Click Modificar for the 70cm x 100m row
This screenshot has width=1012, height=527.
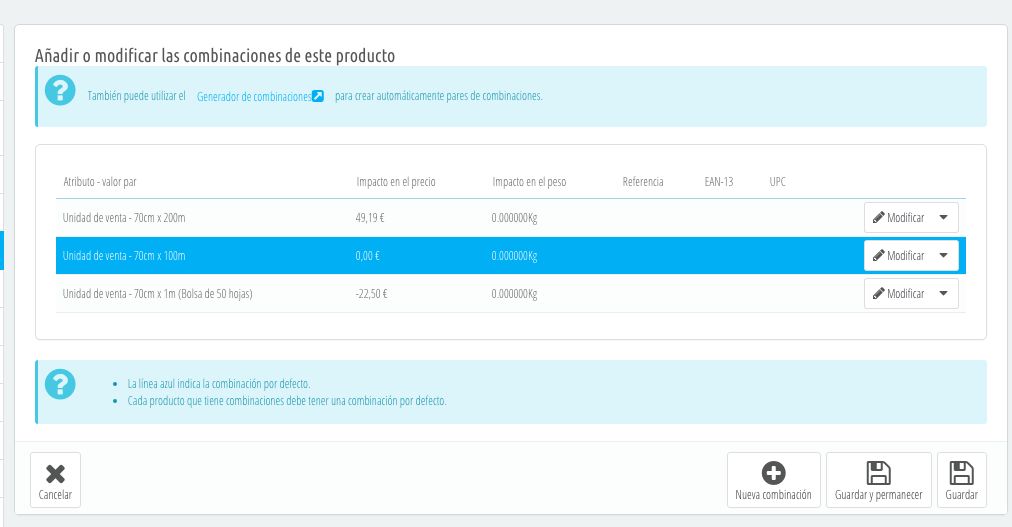(x=898, y=255)
